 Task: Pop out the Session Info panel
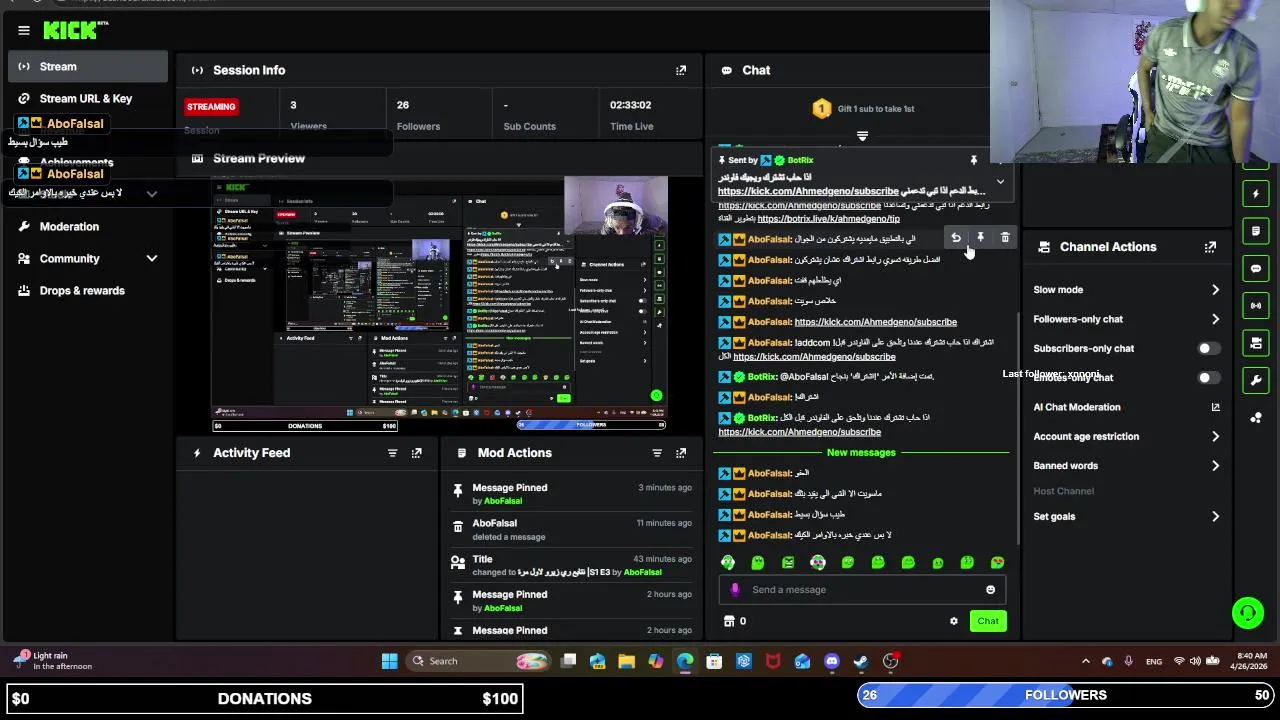(x=681, y=70)
